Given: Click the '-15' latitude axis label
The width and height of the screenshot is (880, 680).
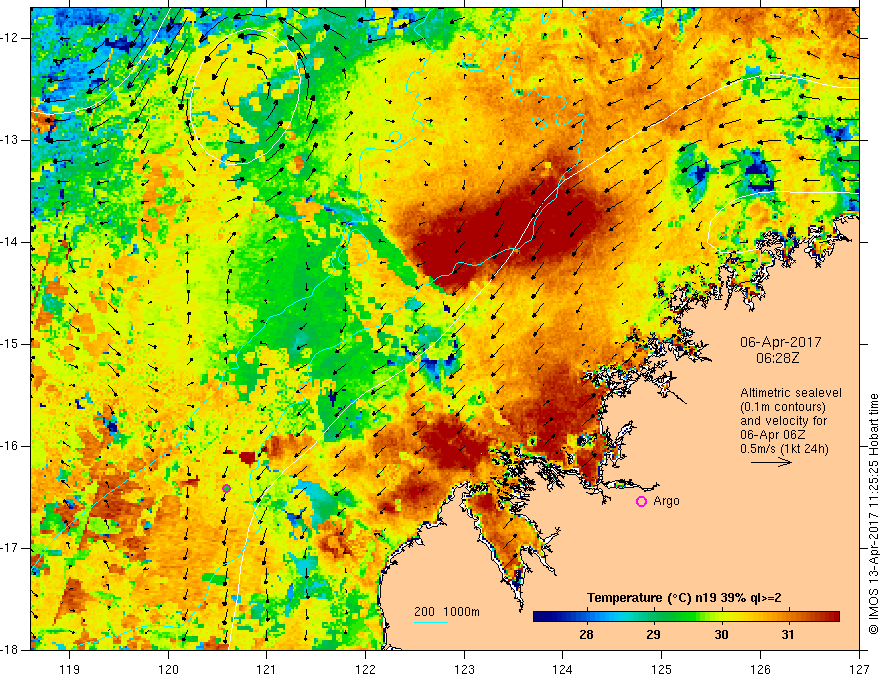Looking at the screenshot, I should 10,344.
